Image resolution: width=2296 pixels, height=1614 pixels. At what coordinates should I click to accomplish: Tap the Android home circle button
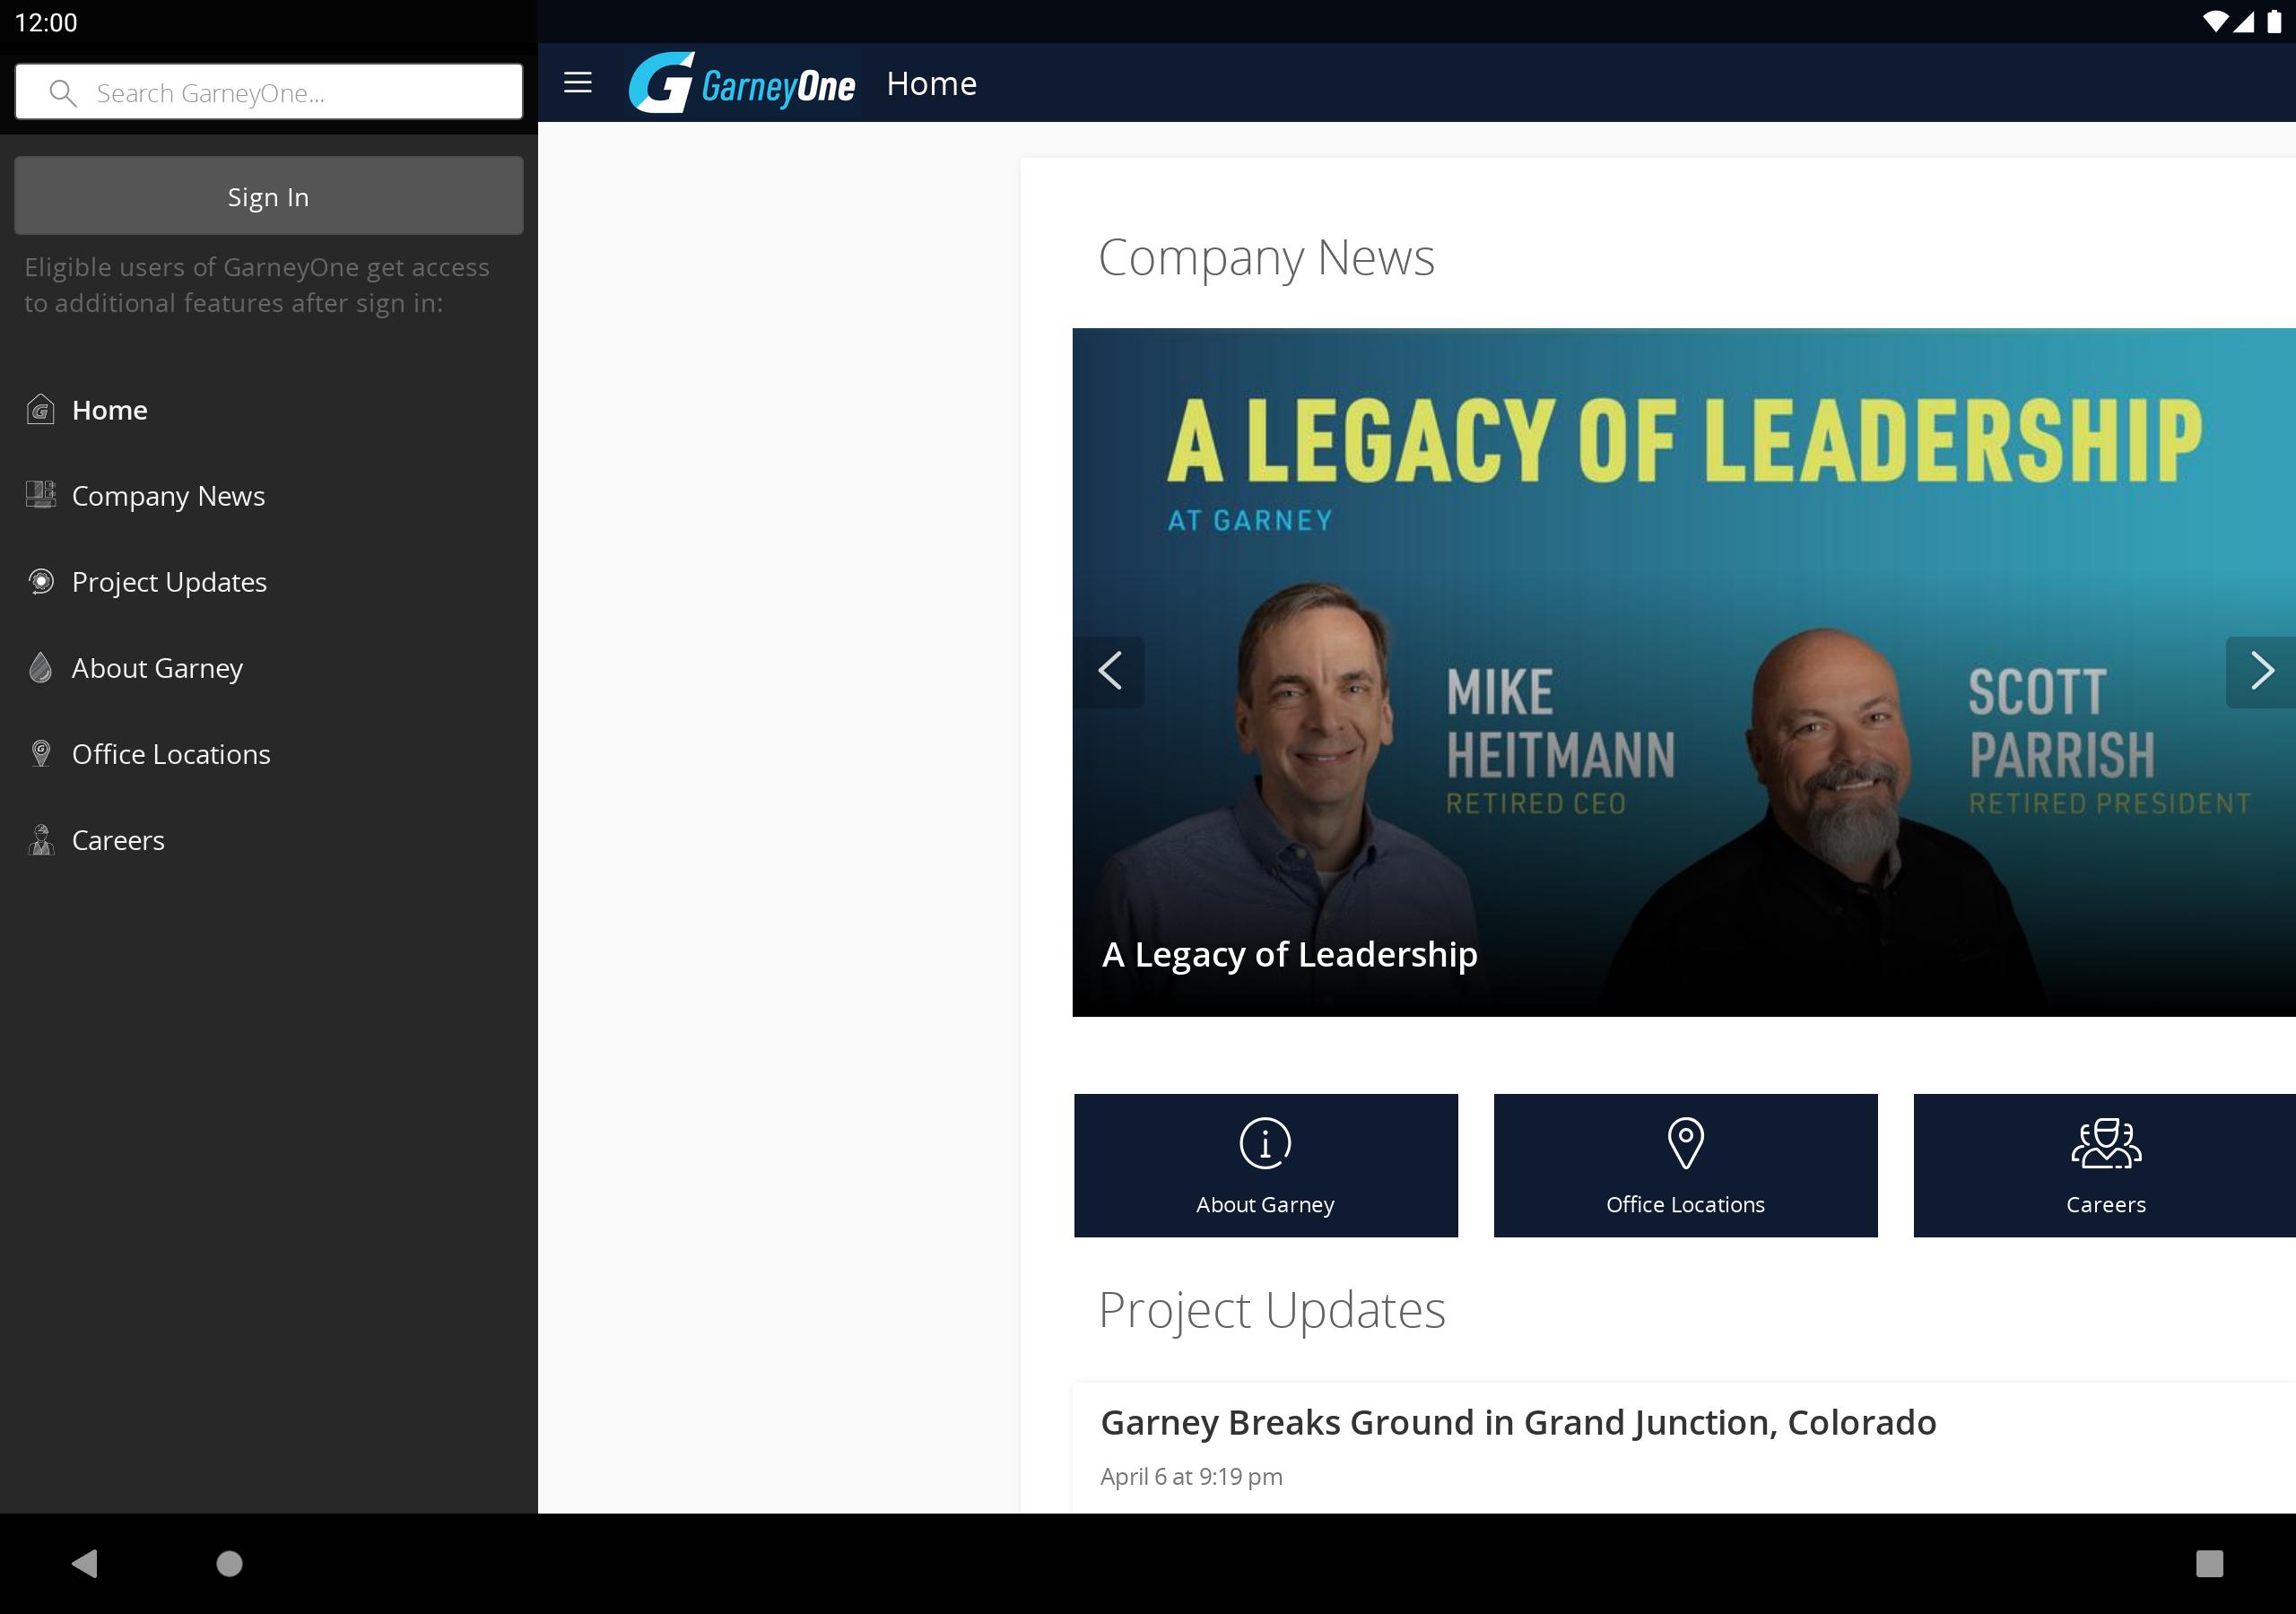click(229, 1563)
